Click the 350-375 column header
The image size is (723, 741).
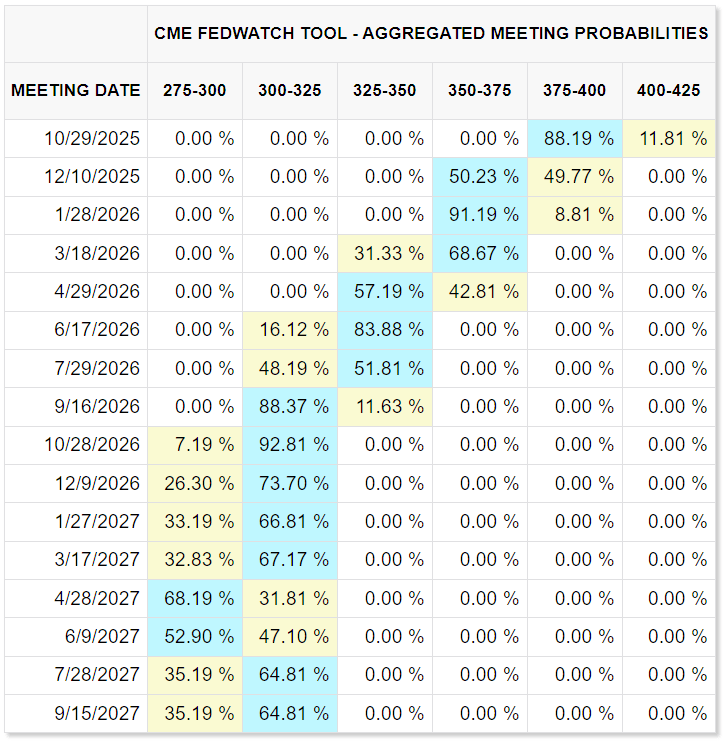coord(480,90)
